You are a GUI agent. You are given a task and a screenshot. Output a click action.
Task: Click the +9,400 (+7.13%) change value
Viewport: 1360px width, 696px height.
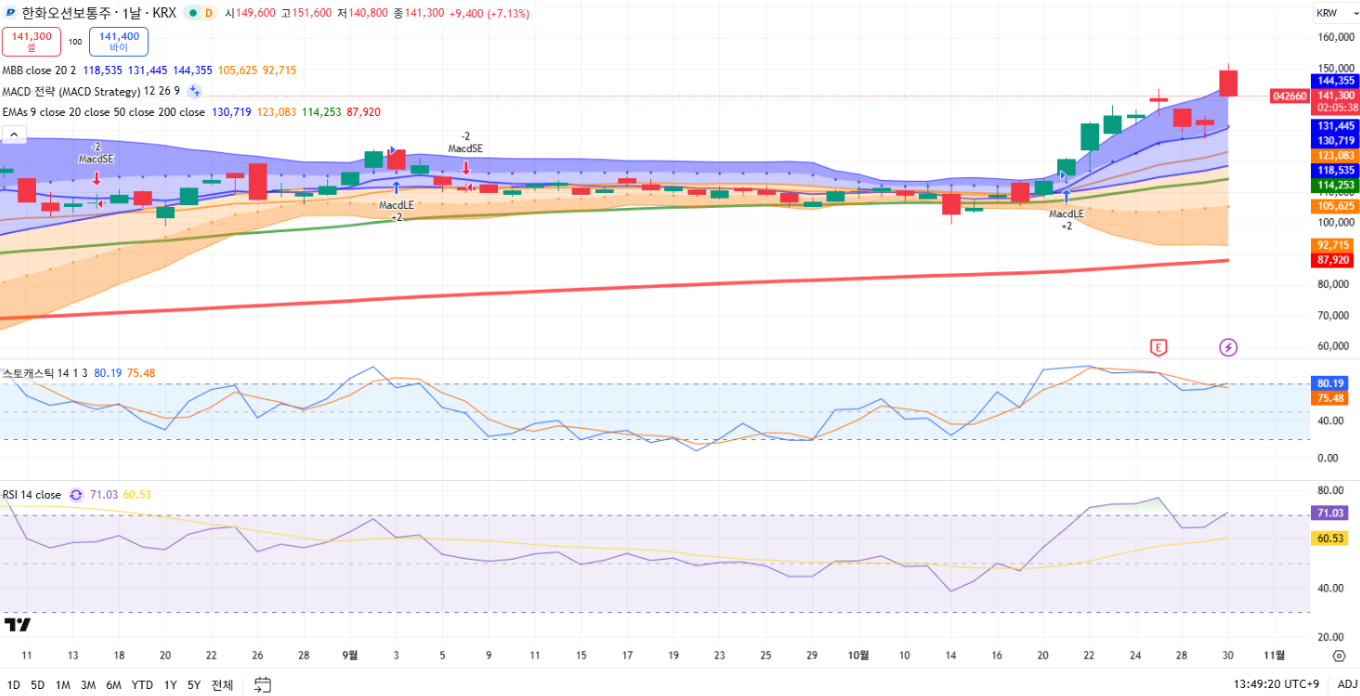coord(488,14)
